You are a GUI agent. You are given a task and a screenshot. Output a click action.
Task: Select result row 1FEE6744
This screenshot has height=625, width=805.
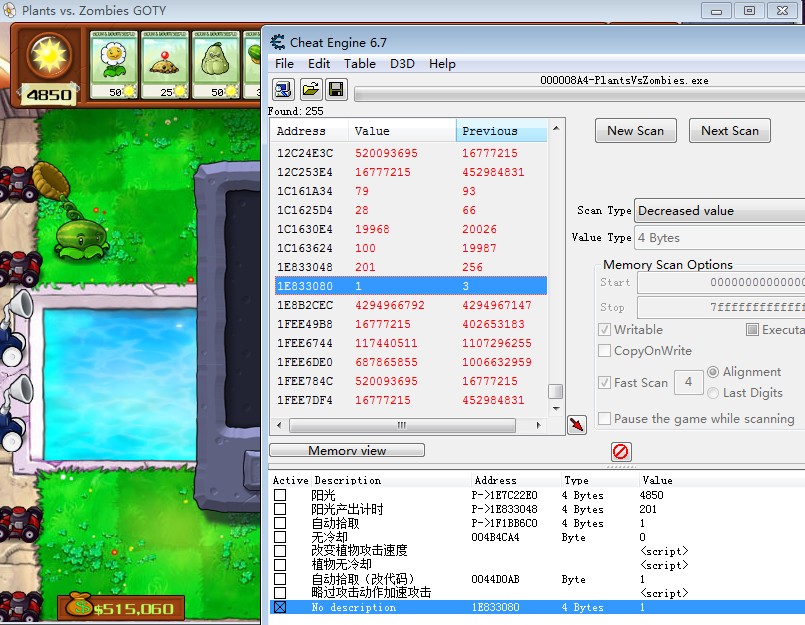click(411, 343)
